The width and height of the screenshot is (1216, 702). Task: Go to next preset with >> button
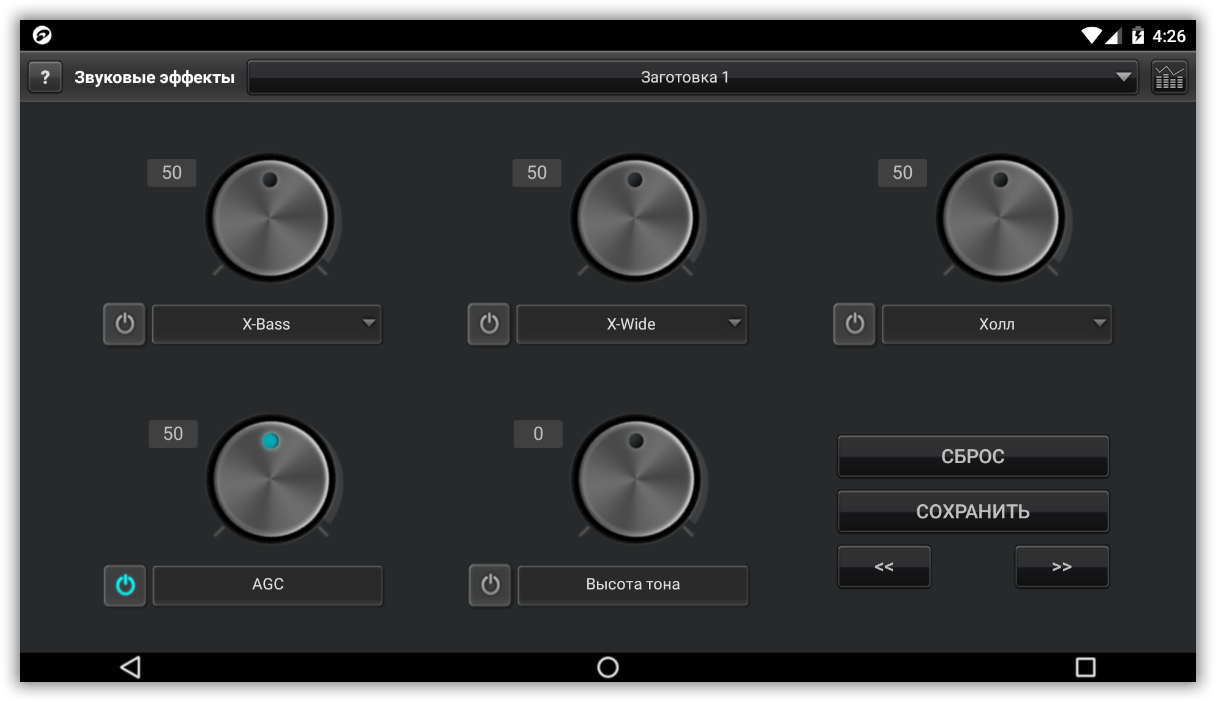(x=1062, y=567)
